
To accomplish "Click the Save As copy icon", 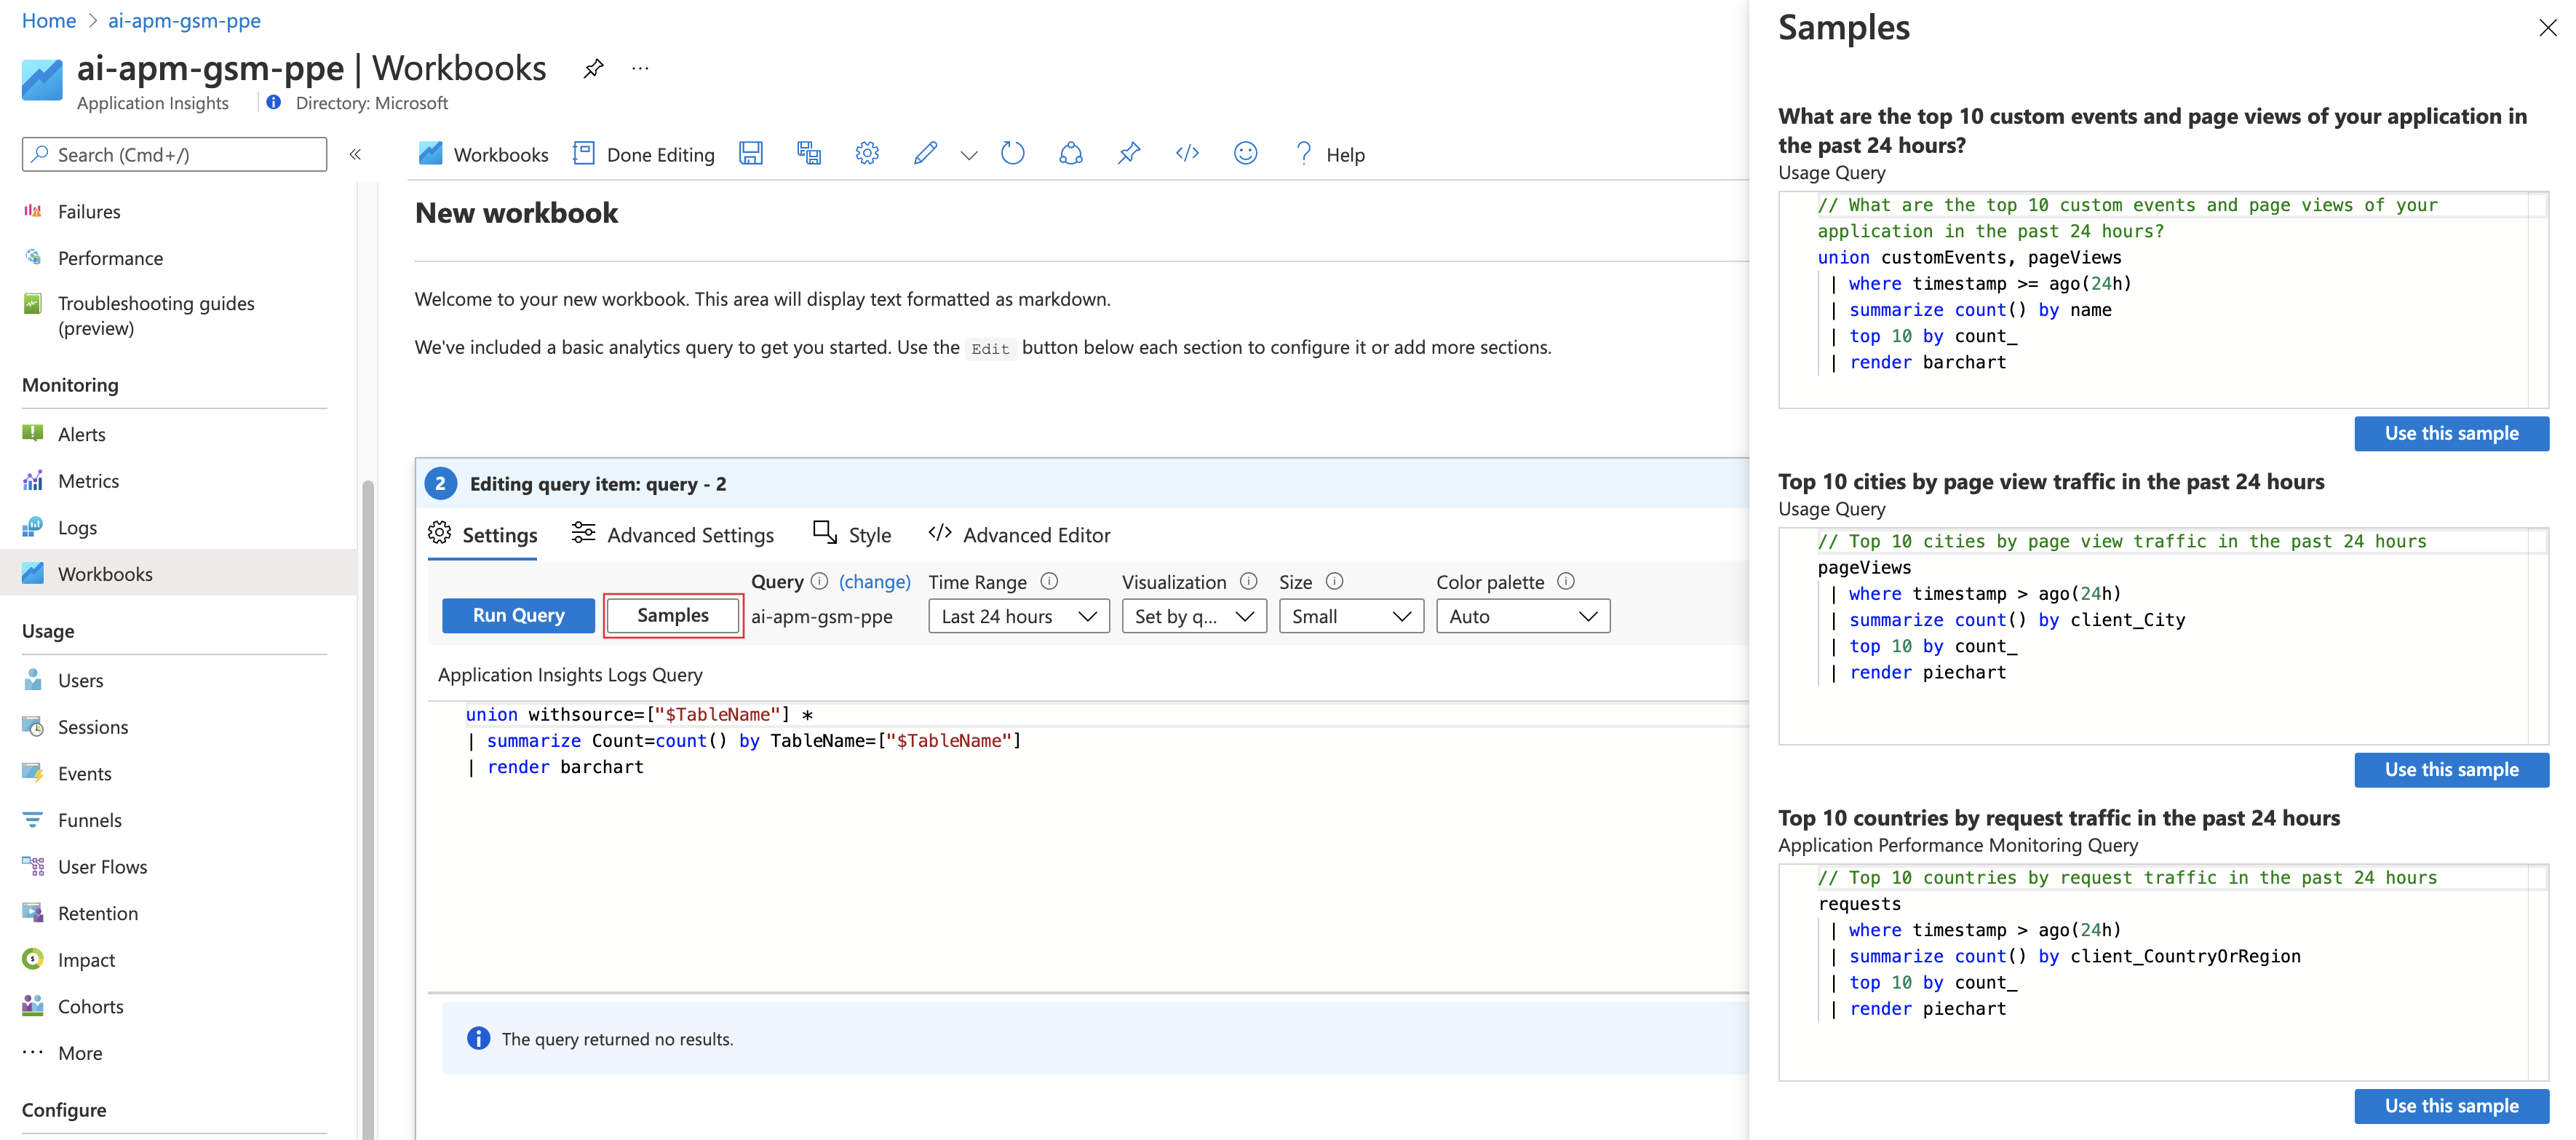I will [808, 154].
